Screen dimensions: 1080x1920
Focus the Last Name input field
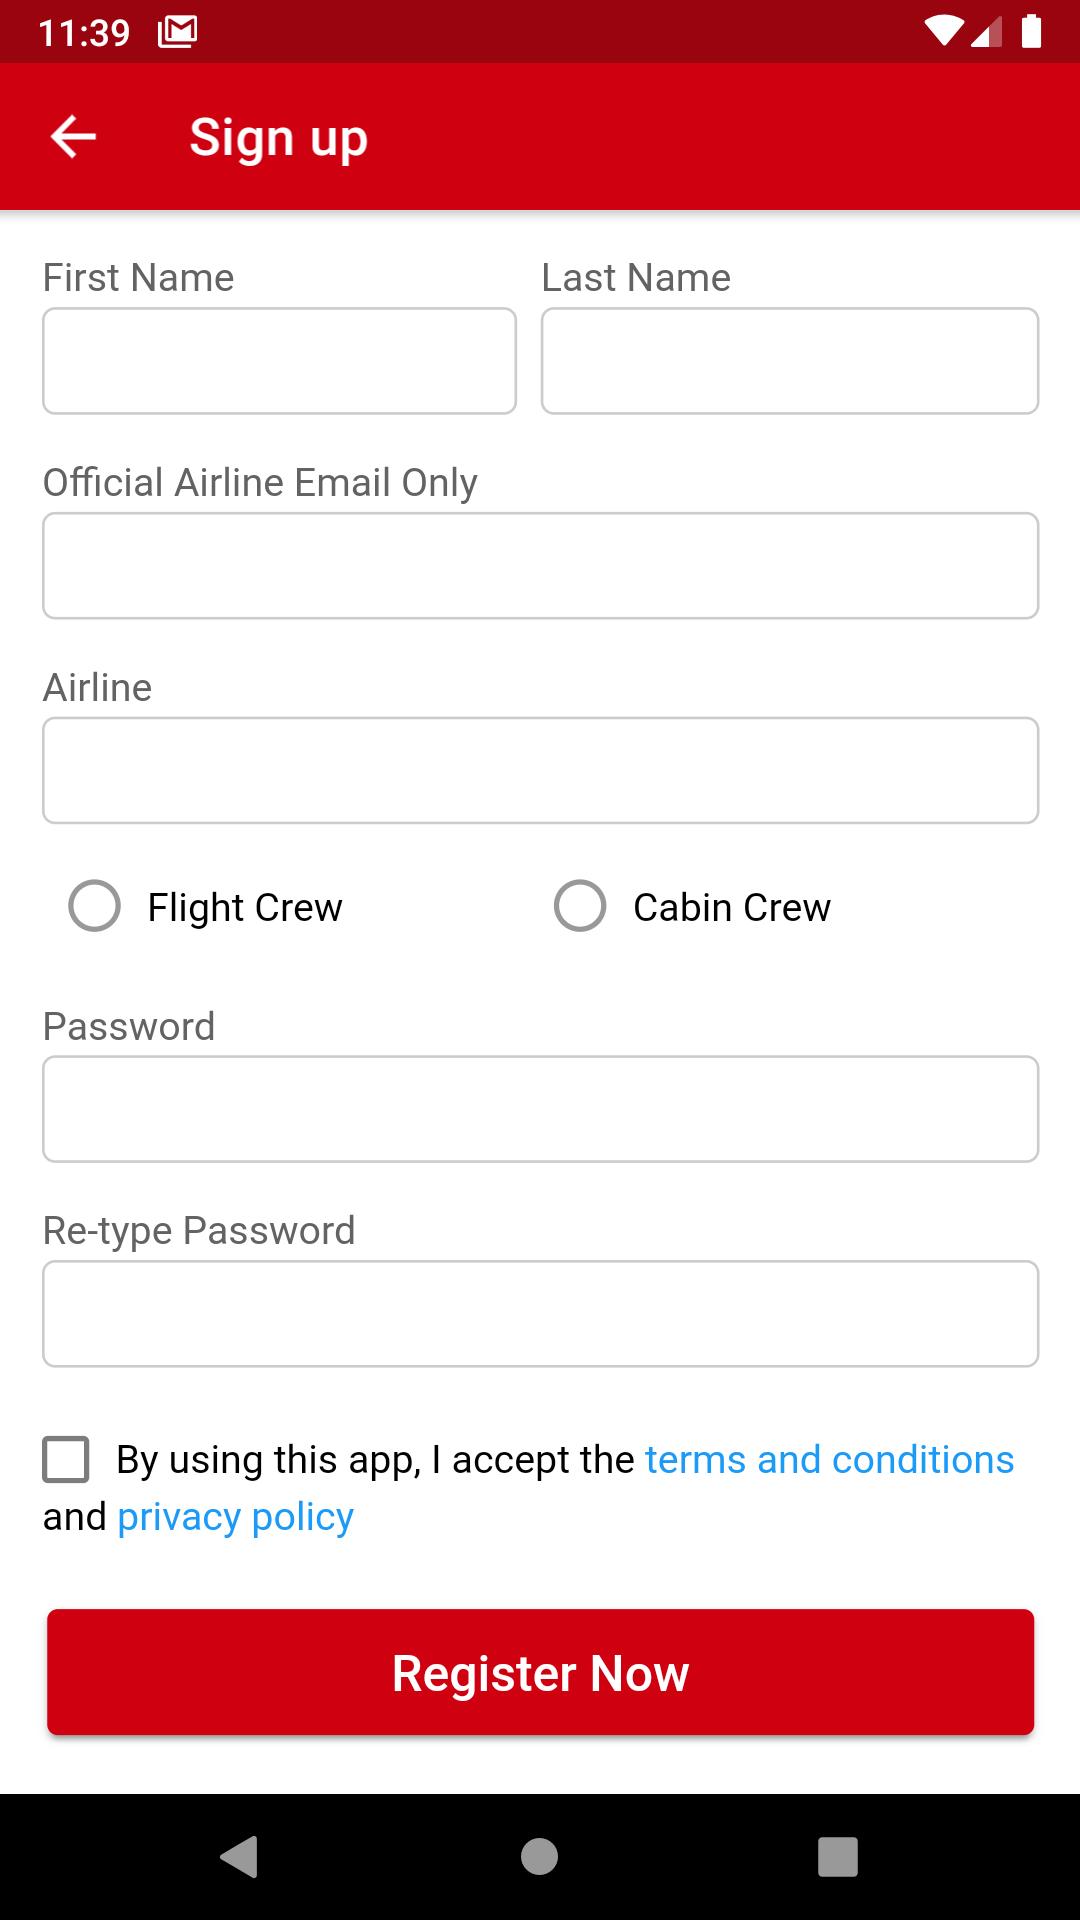(790, 361)
